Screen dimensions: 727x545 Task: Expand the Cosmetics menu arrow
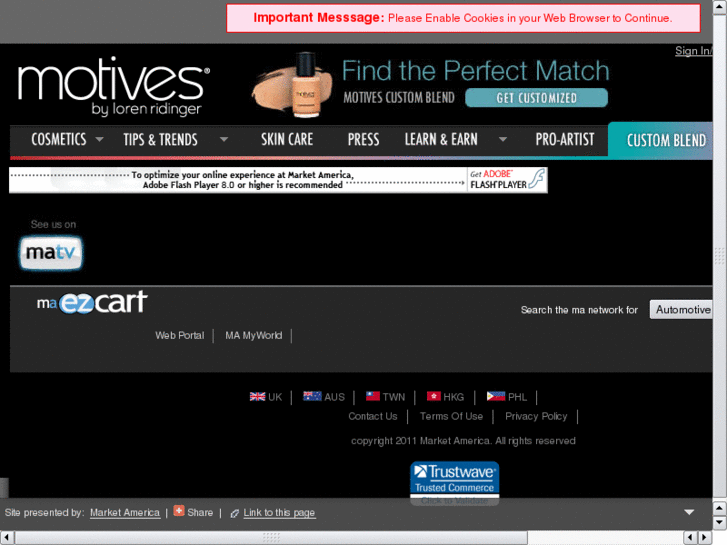(99, 139)
